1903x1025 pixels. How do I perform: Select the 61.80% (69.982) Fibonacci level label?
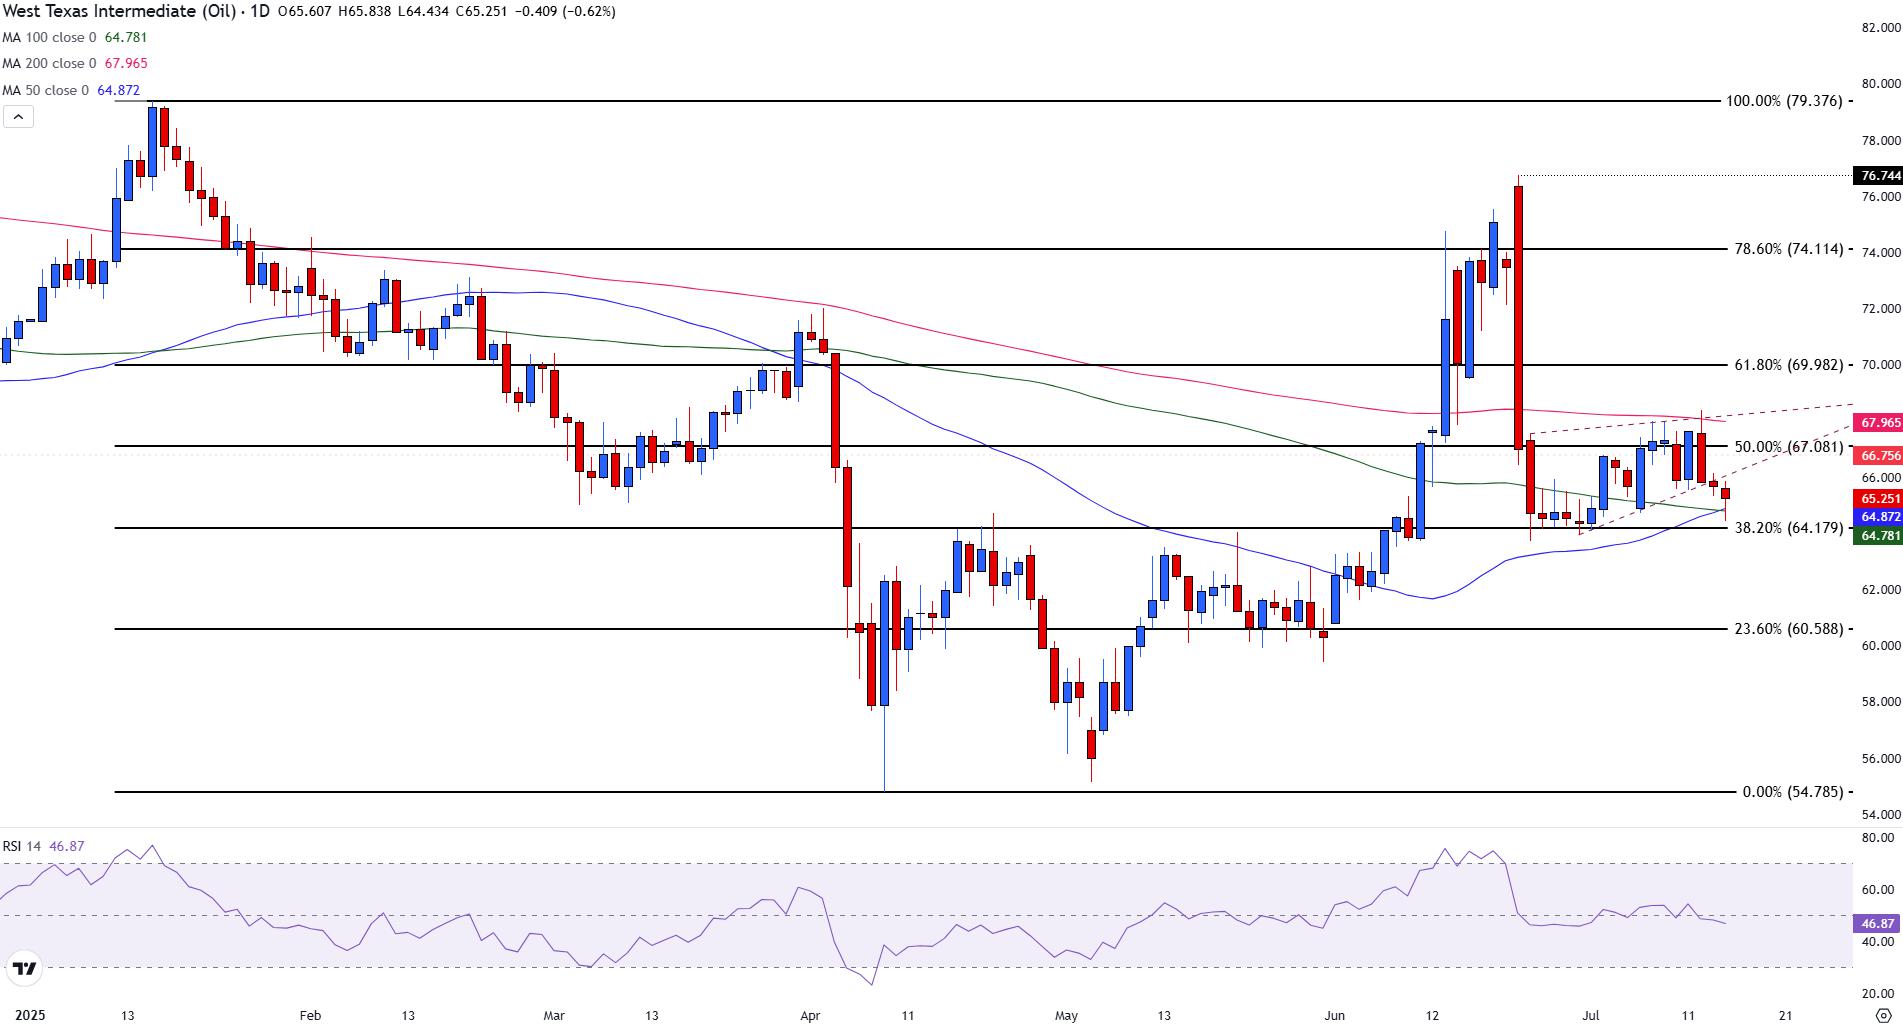tap(1788, 365)
